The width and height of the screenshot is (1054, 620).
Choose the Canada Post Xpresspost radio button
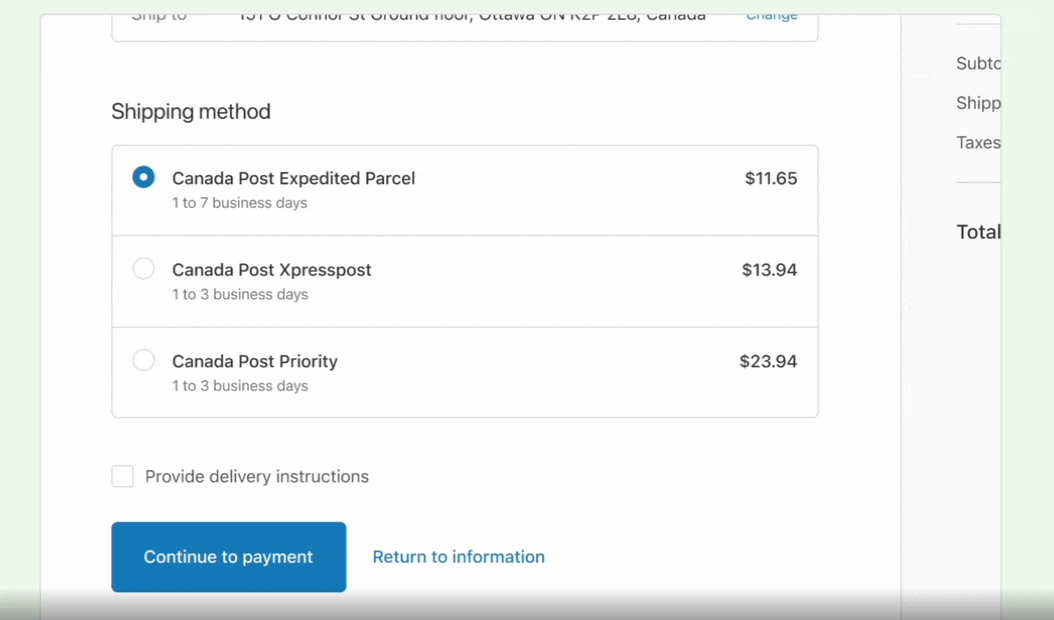click(x=143, y=268)
